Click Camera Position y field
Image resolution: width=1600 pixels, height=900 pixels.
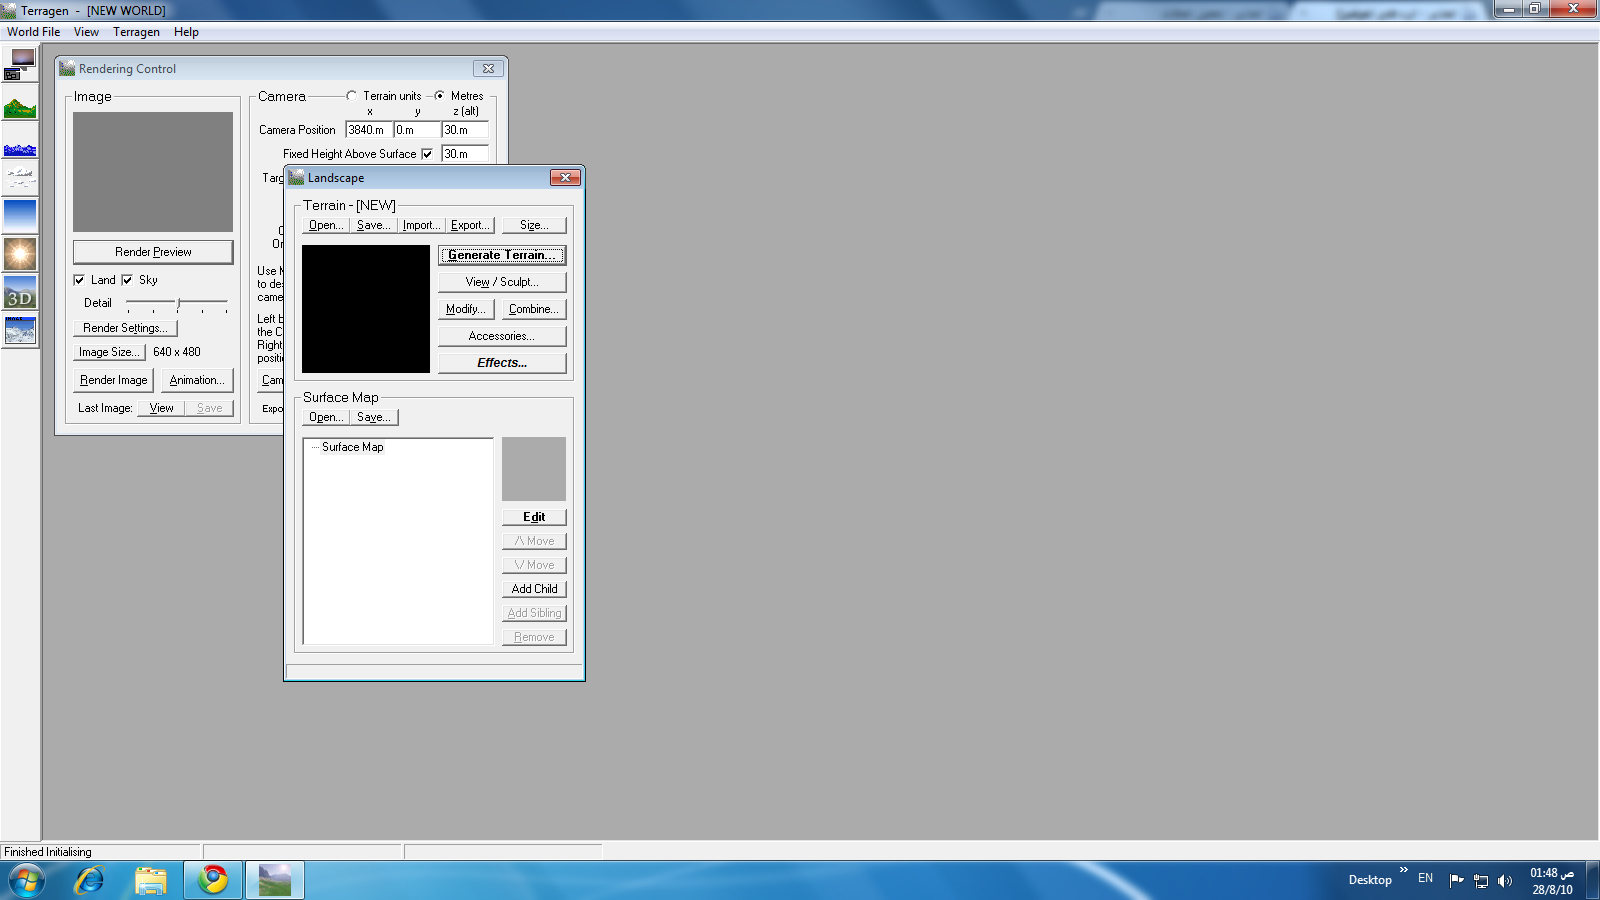coord(417,130)
